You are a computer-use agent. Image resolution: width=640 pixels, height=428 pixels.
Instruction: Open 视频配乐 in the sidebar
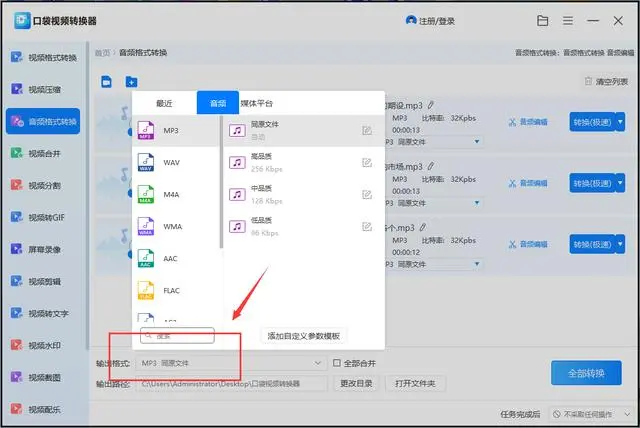tap(36, 409)
